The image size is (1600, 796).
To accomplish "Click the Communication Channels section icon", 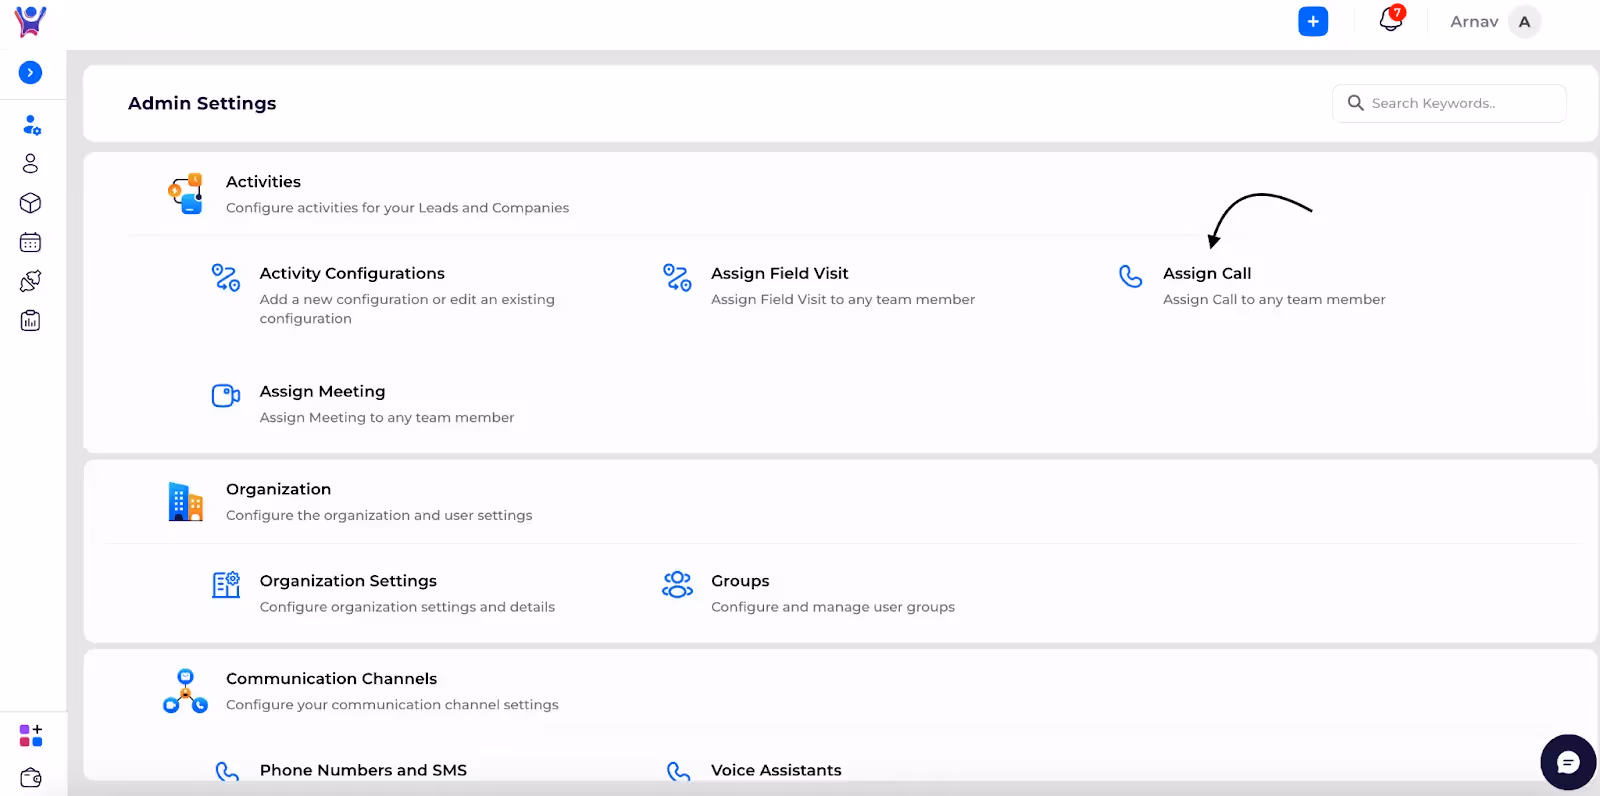I will pyautogui.click(x=185, y=691).
